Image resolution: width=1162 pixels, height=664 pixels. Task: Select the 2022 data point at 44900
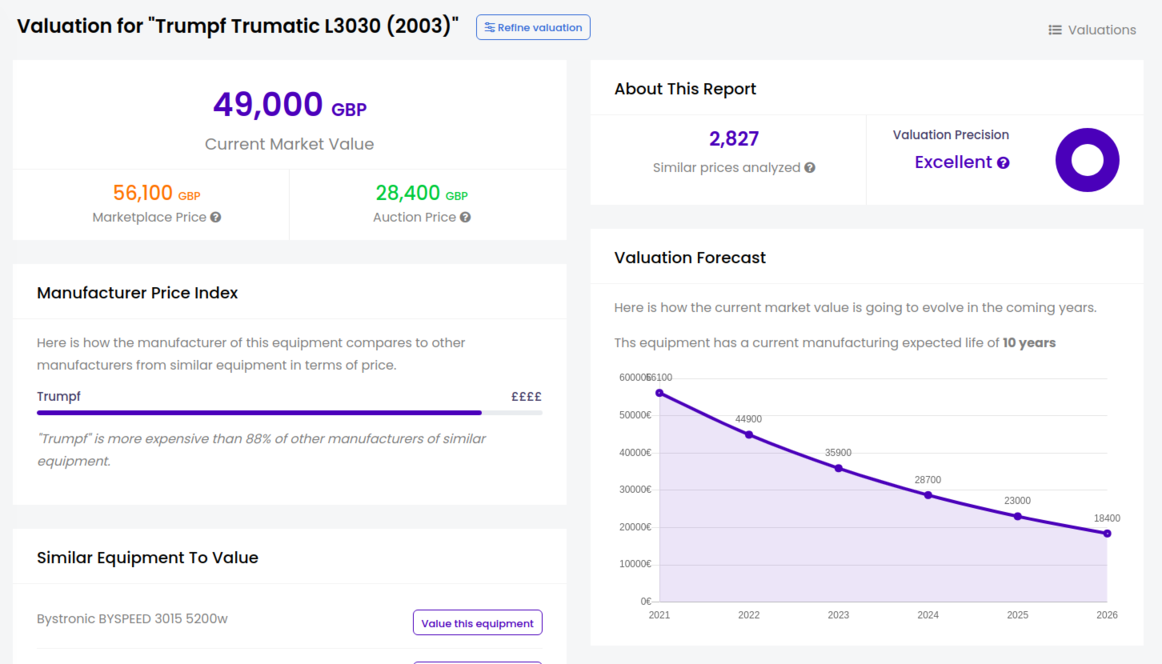click(749, 434)
